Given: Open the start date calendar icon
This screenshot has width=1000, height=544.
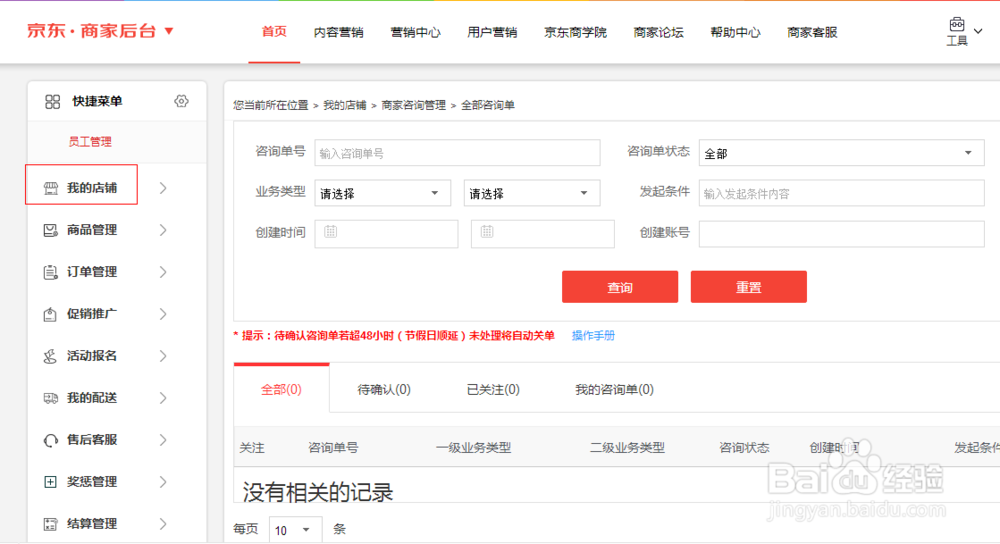Looking at the screenshot, I should click(x=330, y=232).
